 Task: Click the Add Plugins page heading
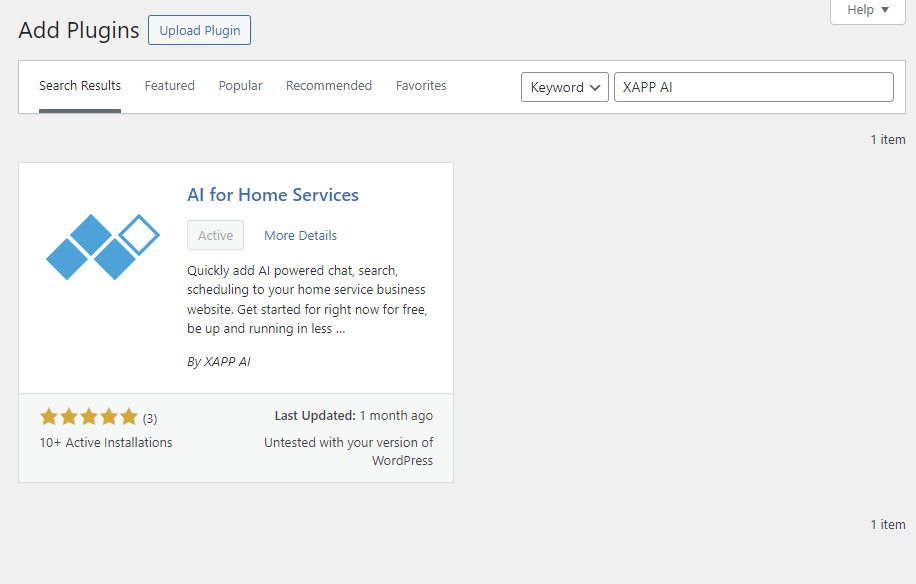(79, 30)
